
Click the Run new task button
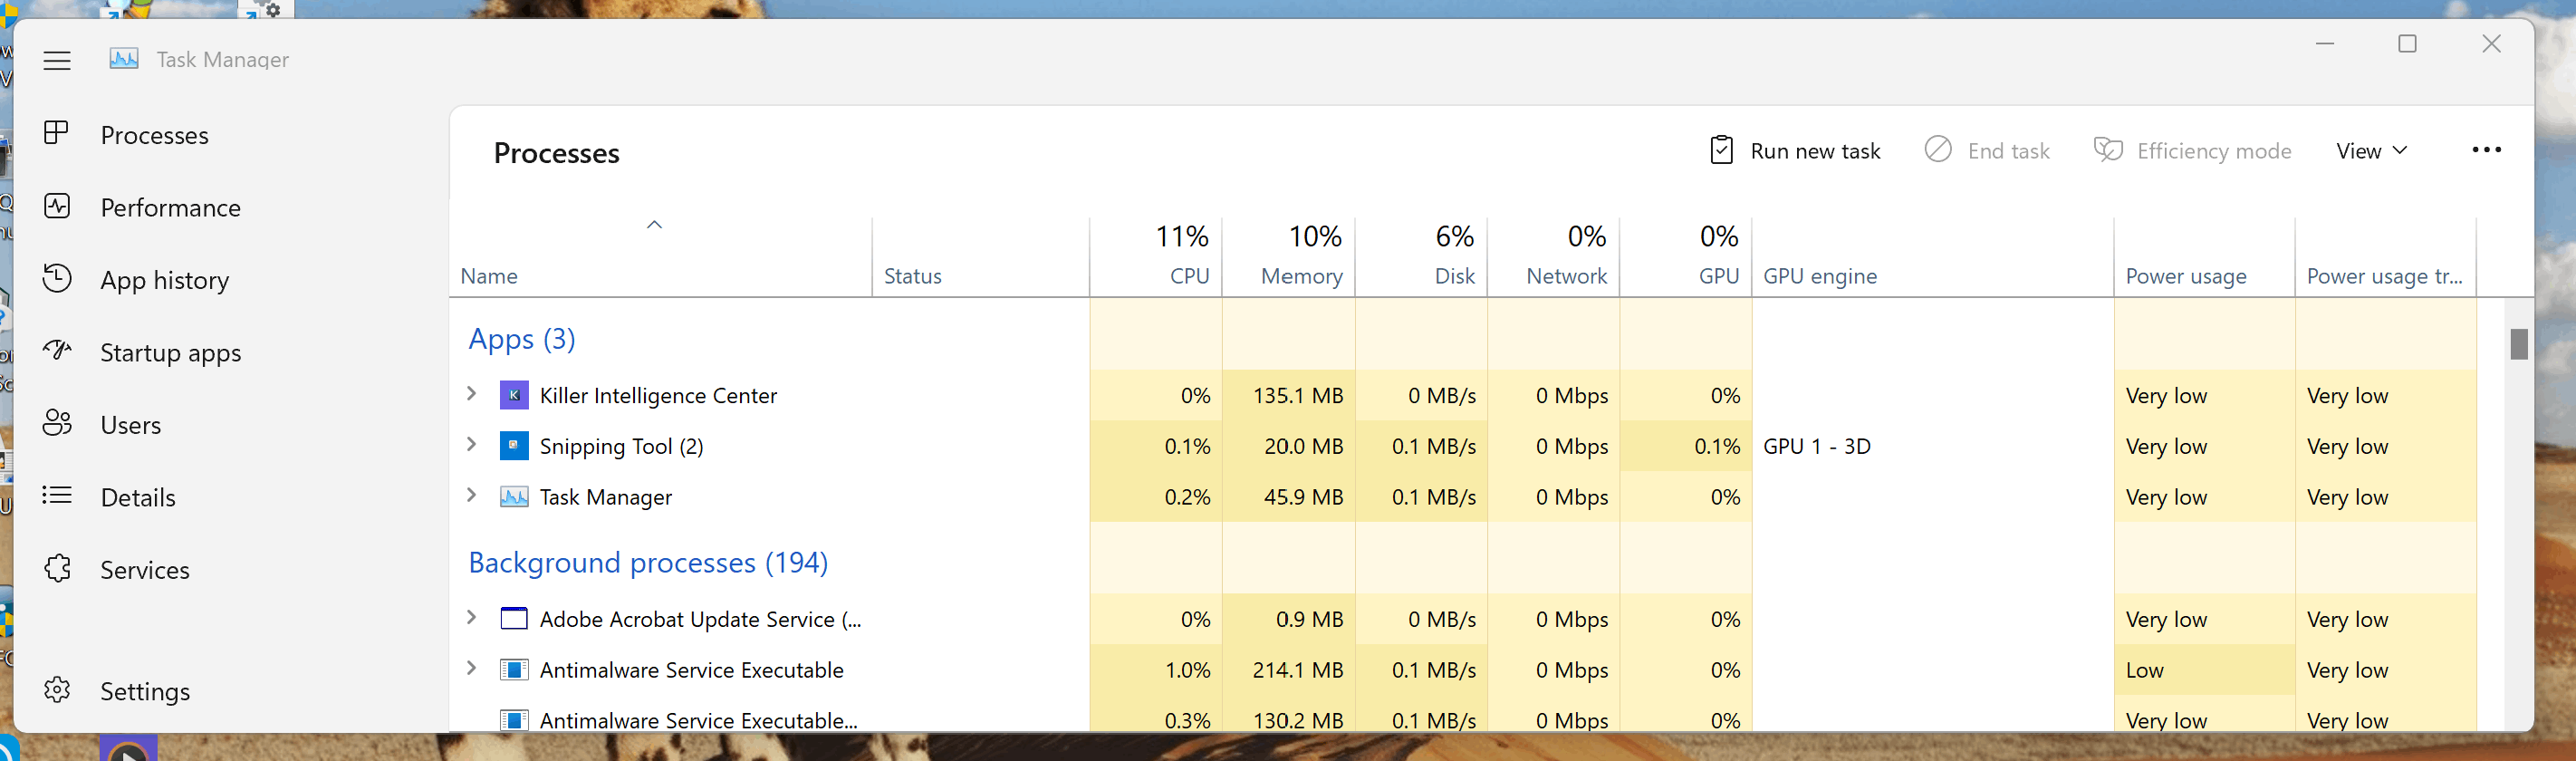point(1795,151)
